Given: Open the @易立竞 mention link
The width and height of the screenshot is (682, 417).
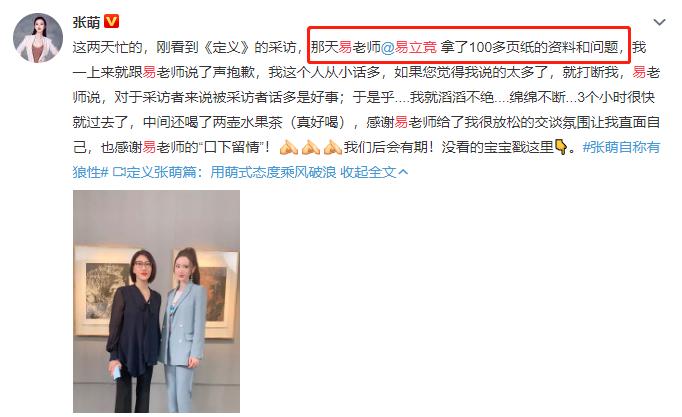Looking at the screenshot, I should pos(408,47).
